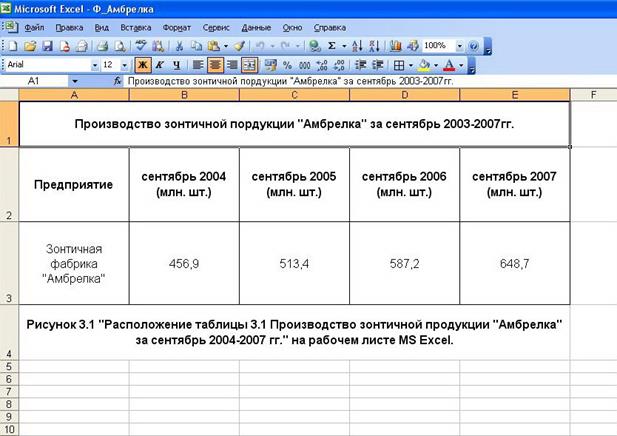Toggle Bold formatting (Ж button)

pyautogui.click(x=142, y=64)
